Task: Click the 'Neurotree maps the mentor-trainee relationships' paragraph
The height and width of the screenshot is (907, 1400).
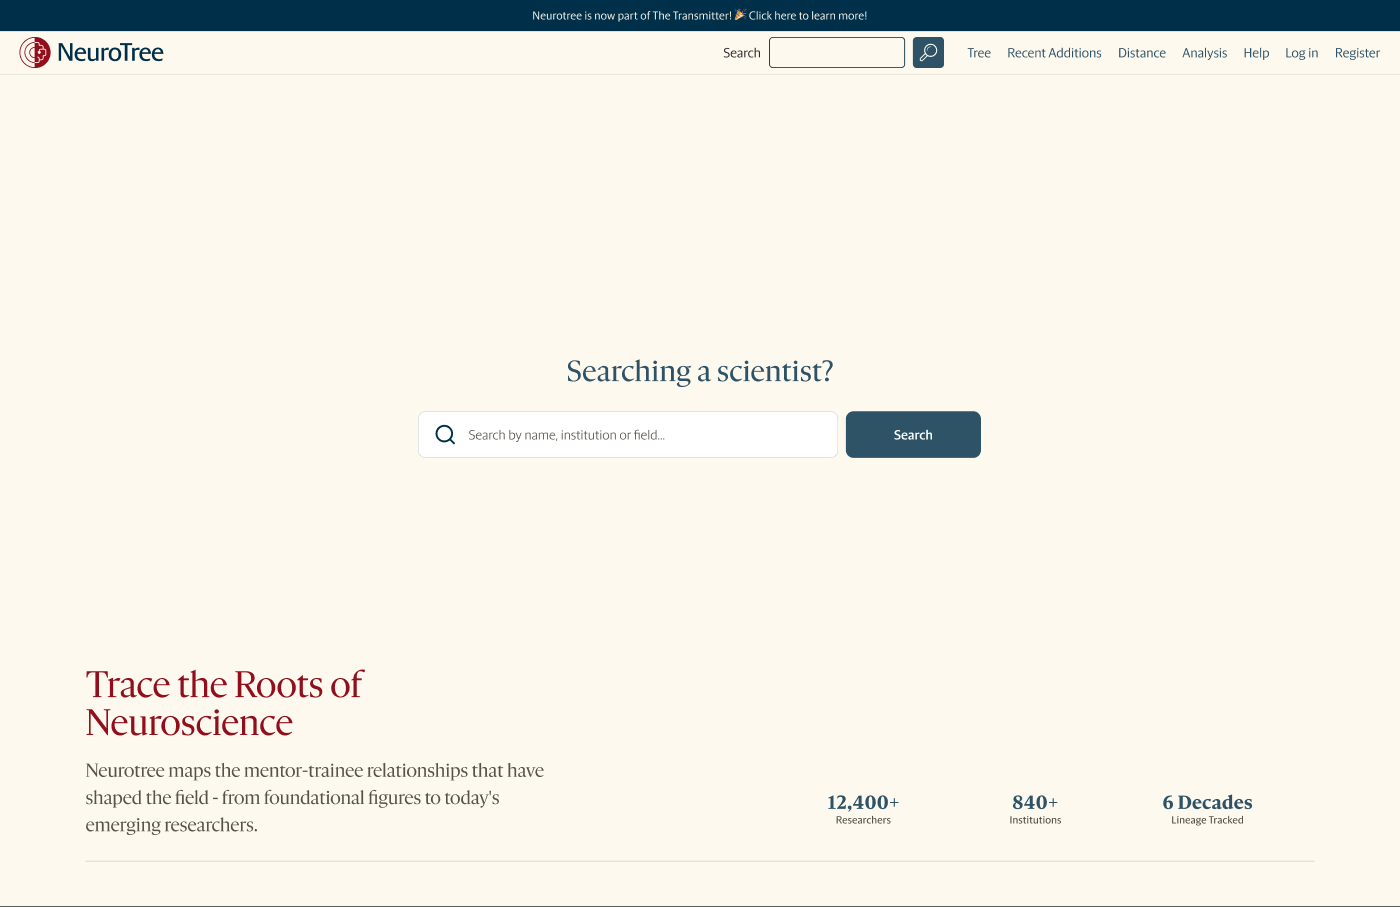Action: pos(315,798)
